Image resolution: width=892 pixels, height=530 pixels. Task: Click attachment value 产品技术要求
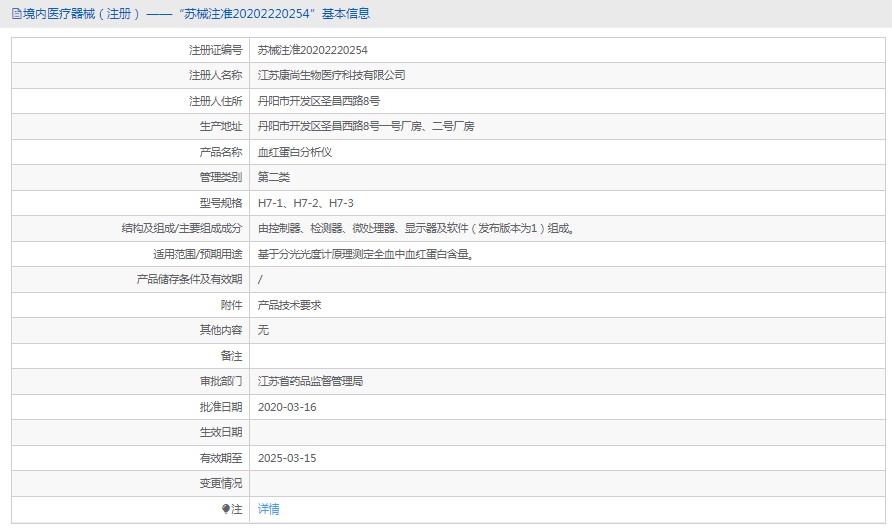290,305
